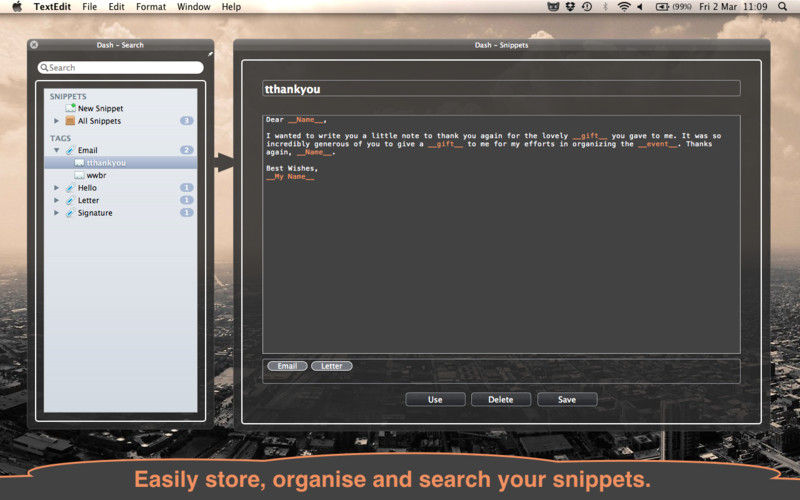Click the Email tag count badge
The image size is (800, 500).
click(x=187, y=150)
